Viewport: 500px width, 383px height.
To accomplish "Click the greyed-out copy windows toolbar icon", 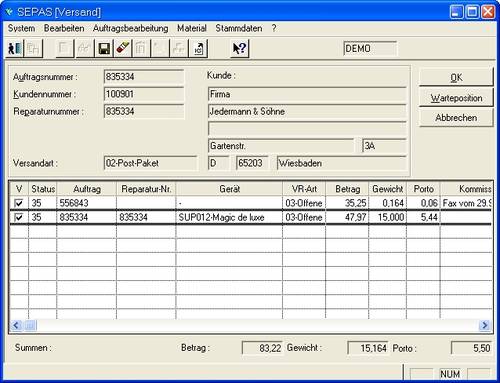I will pos(33,49).
